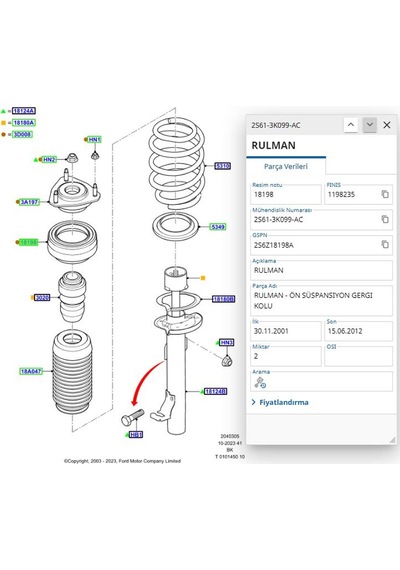This screenshot has width=400, height=570.
Task: Select part label 5310 on coil spring
Action: click(223, 166)
